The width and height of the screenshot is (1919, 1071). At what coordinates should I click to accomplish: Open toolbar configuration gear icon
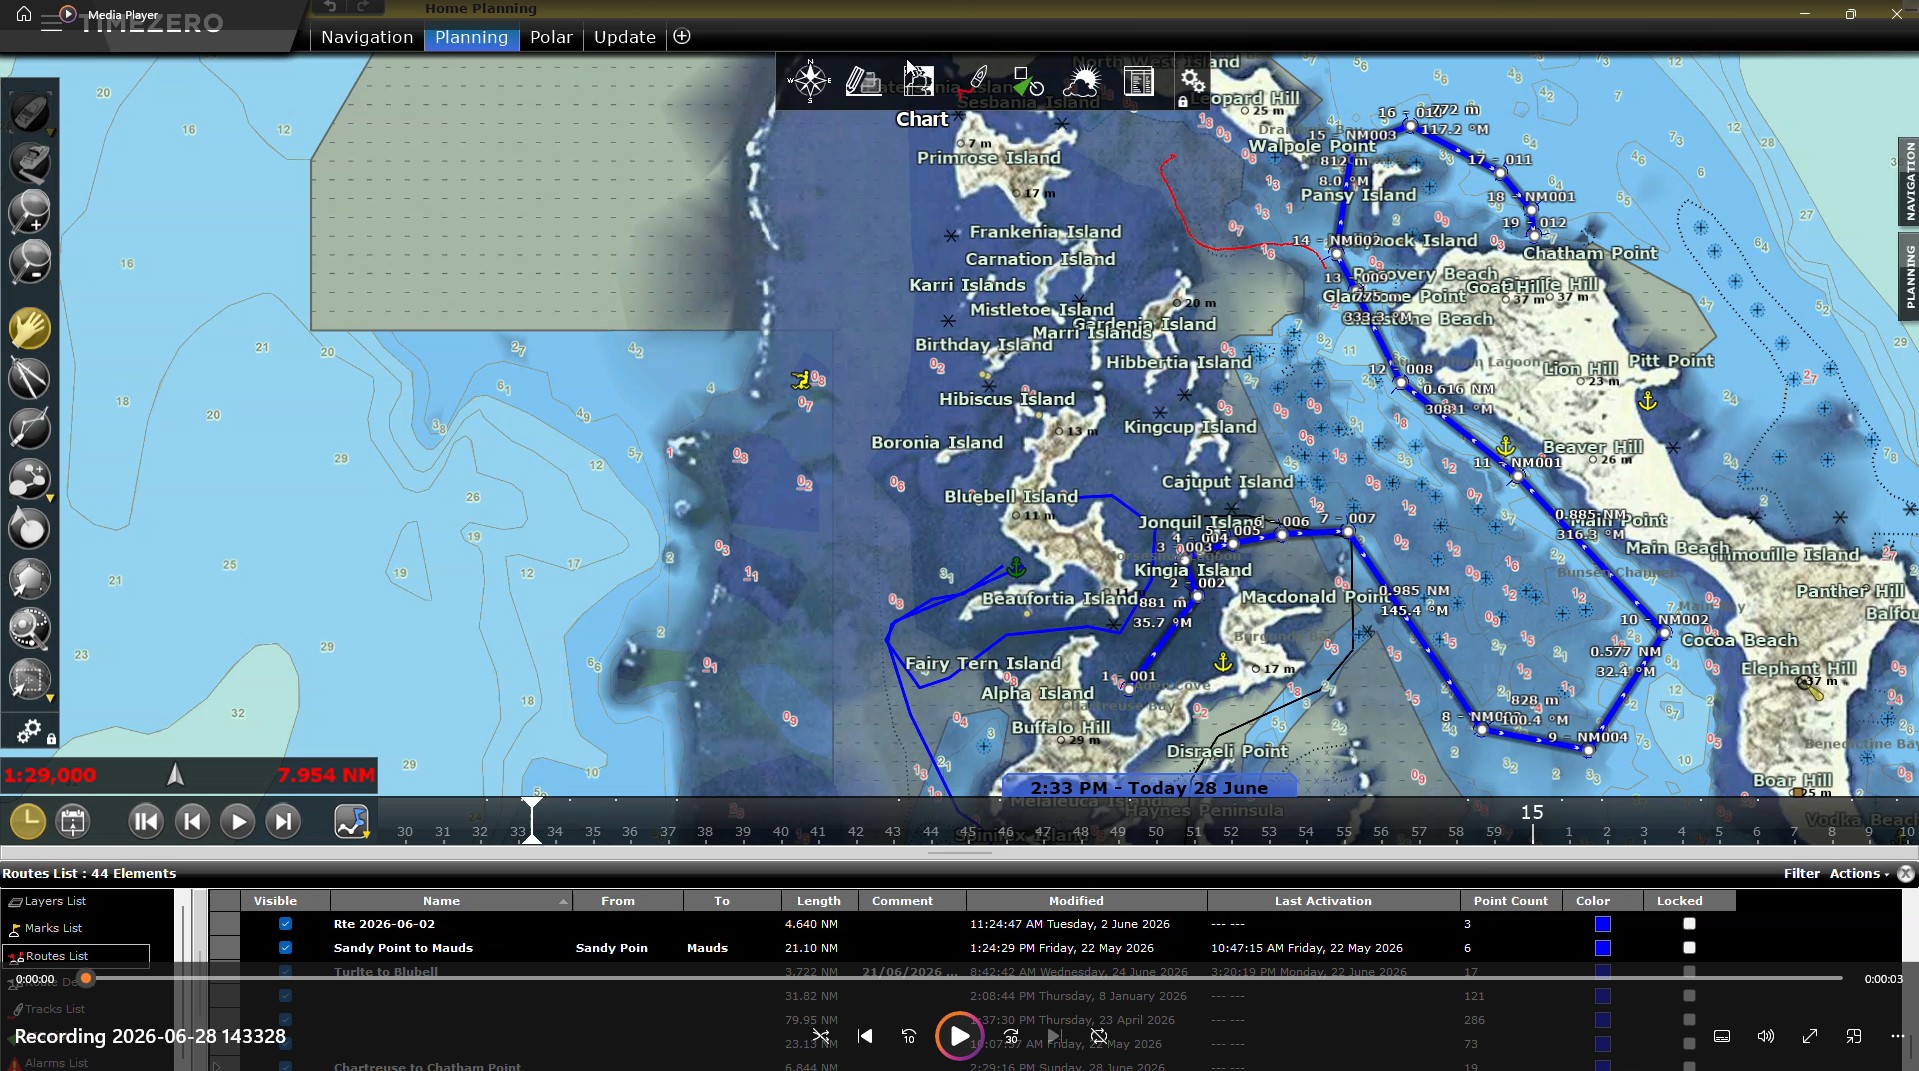click(31, 732)
